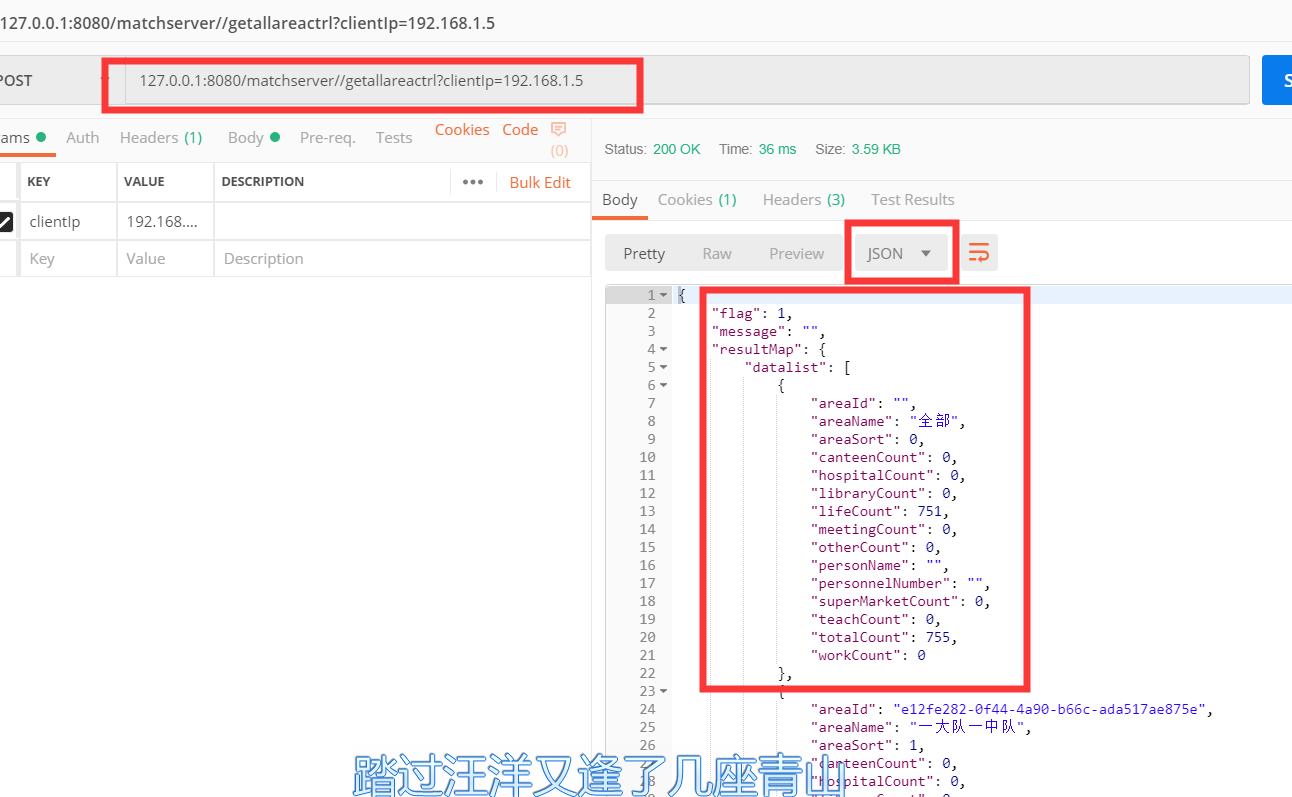Open the Test Results tab
Image resolution: width=1292 pixels, height=797 pixels.
click(x=913, y=200)
